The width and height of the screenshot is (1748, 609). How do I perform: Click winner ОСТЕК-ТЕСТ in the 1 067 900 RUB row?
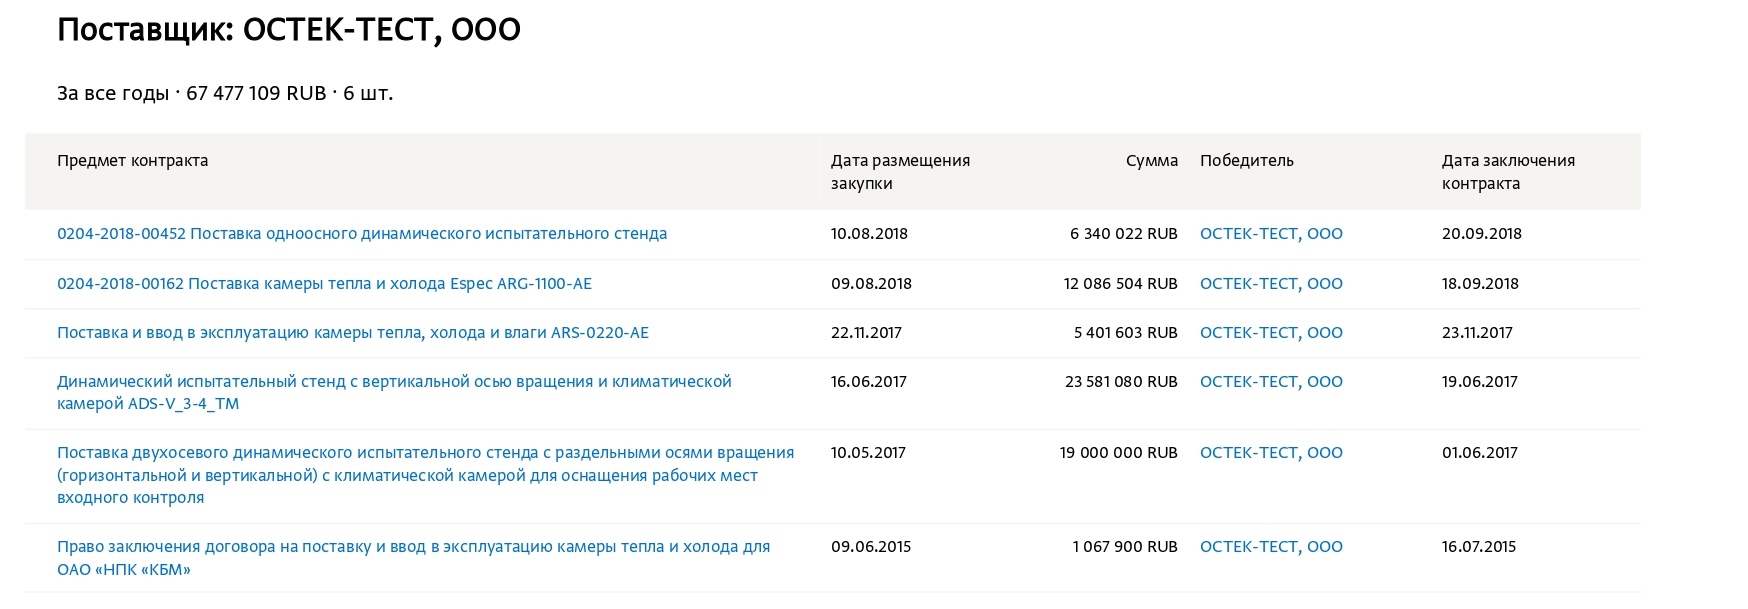[1271, 547]
